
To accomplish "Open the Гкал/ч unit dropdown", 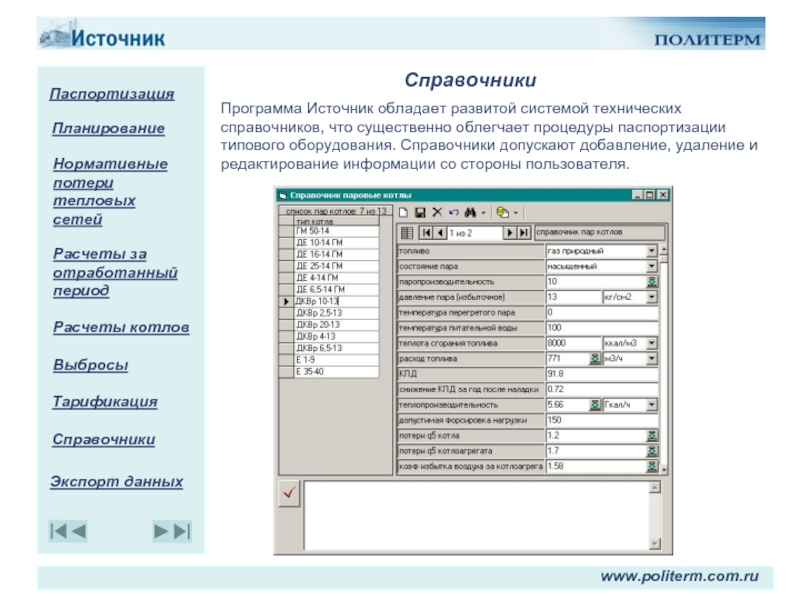I will click(652, 405).
